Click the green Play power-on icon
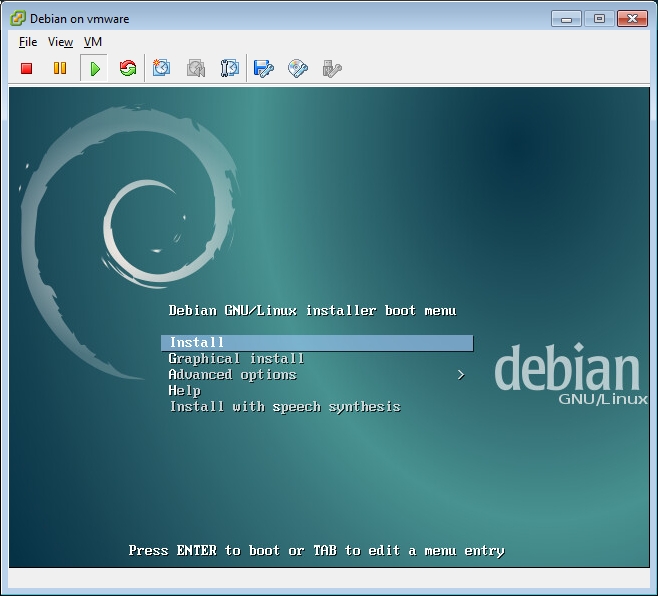 click(94, 68)
